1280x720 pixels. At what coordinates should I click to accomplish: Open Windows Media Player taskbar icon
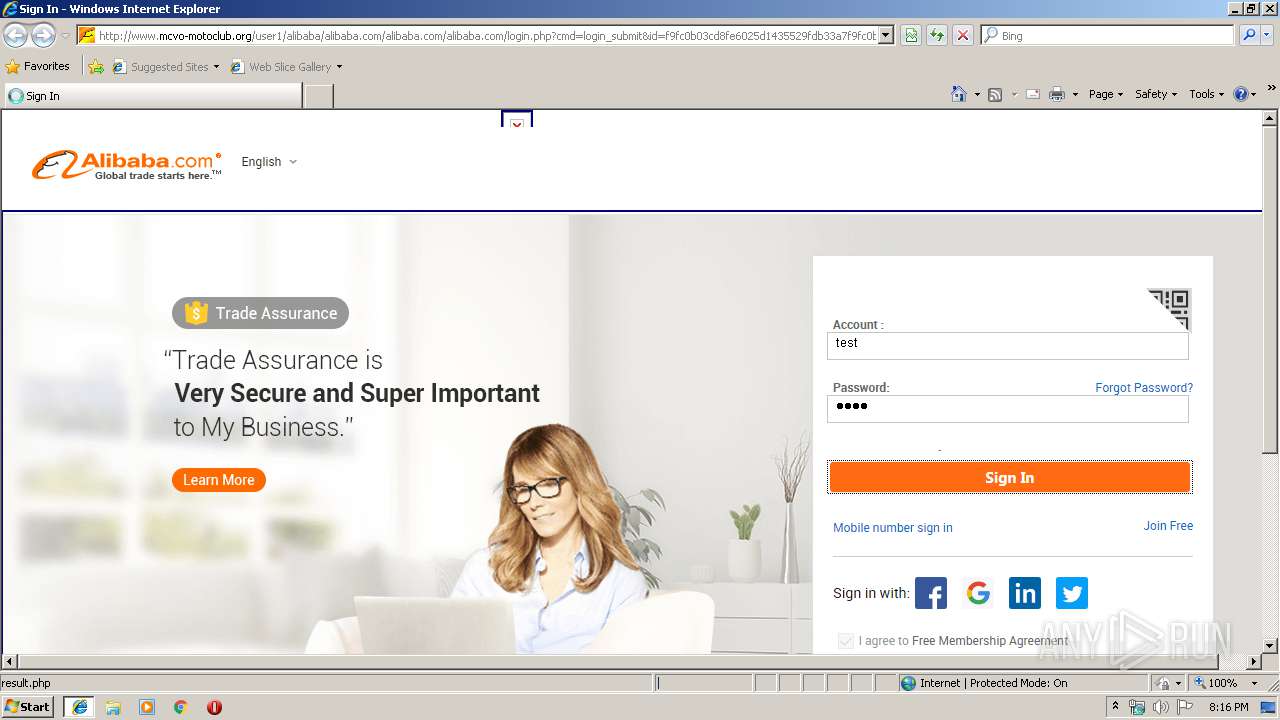tap(147, 707)
